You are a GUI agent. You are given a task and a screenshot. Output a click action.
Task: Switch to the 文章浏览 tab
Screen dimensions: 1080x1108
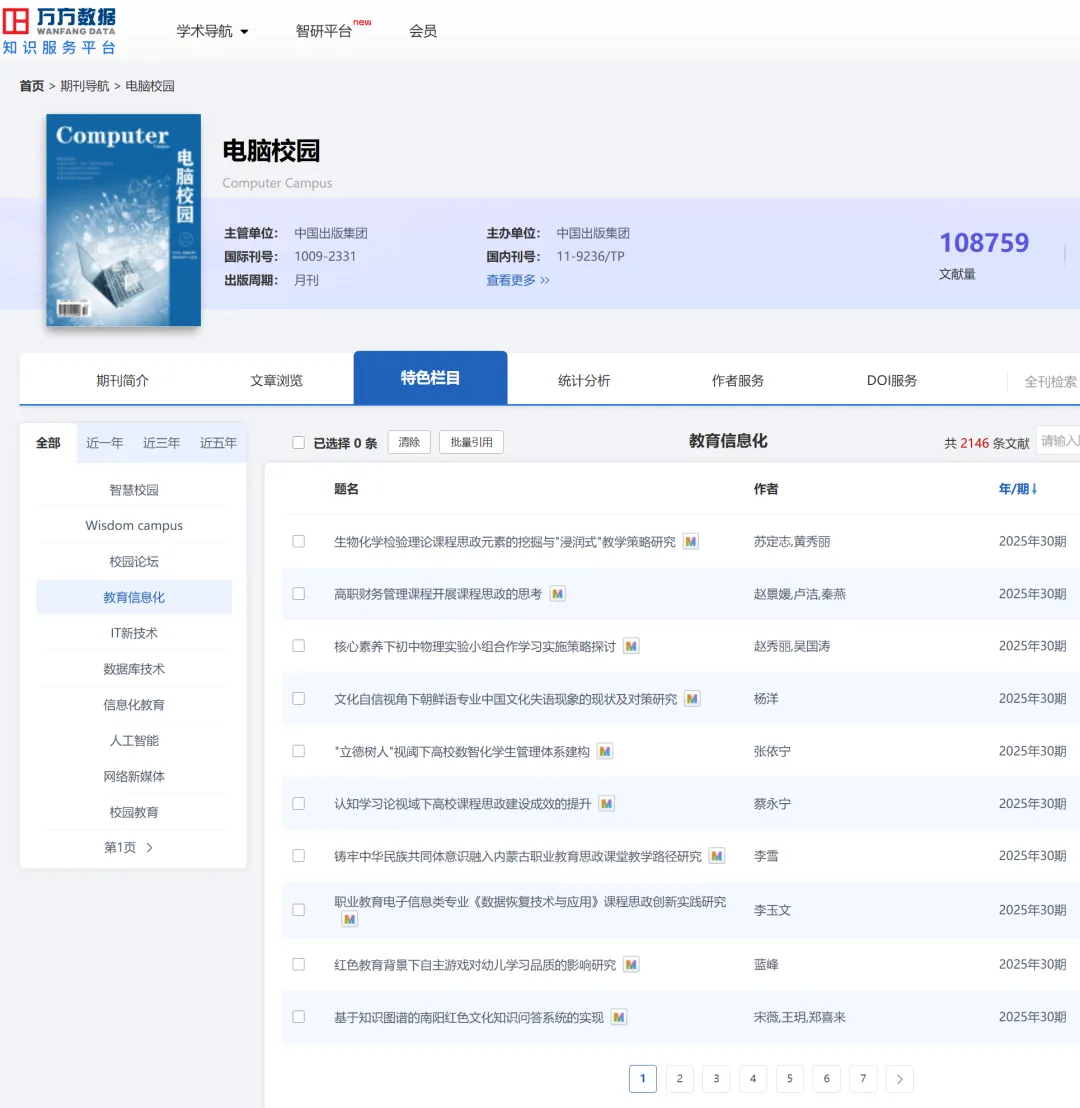click(x=276, y=380)
